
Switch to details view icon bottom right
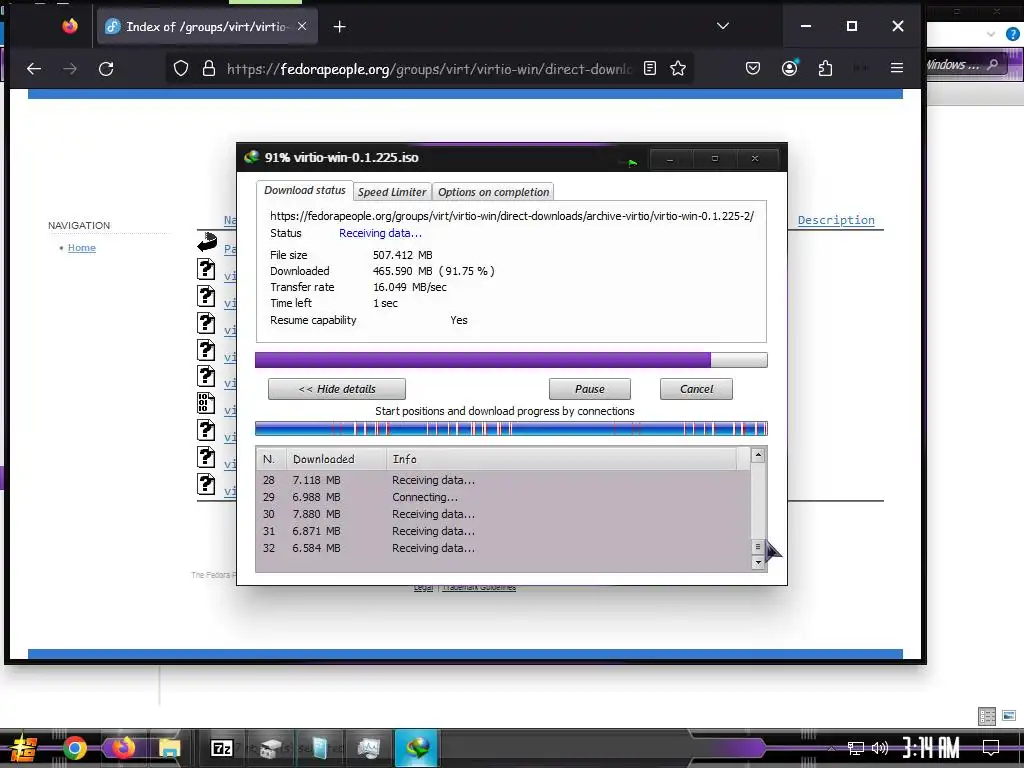click(987, 716)
